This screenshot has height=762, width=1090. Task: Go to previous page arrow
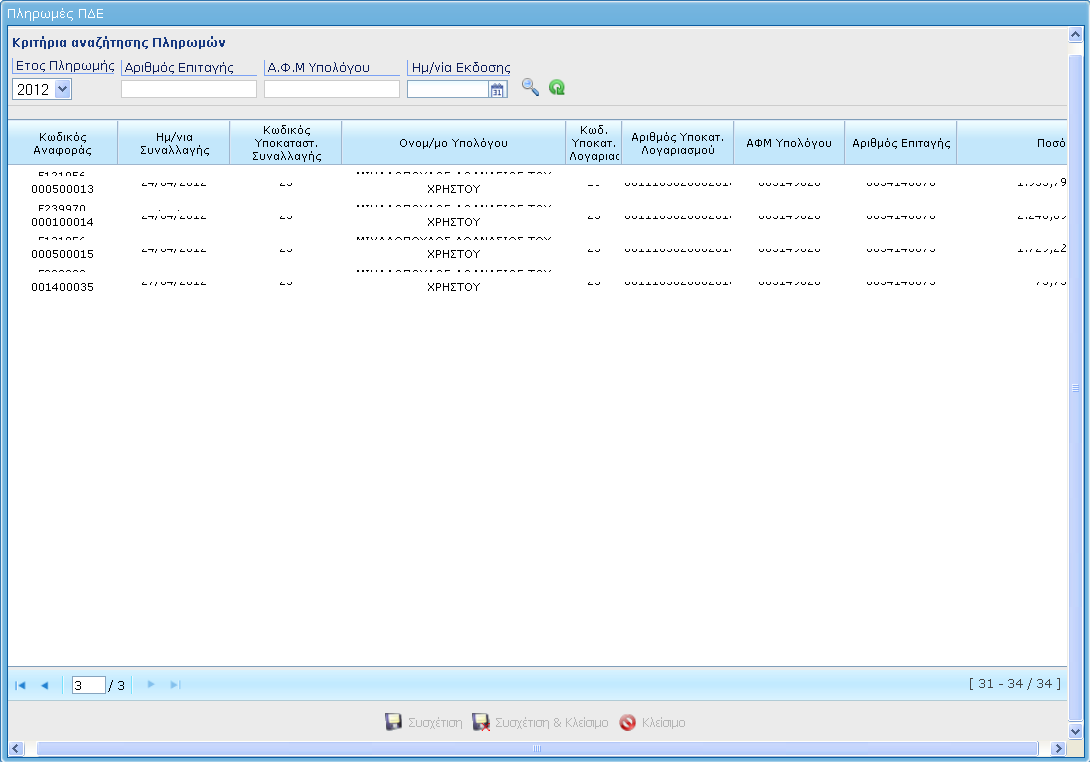coord(44,685)
